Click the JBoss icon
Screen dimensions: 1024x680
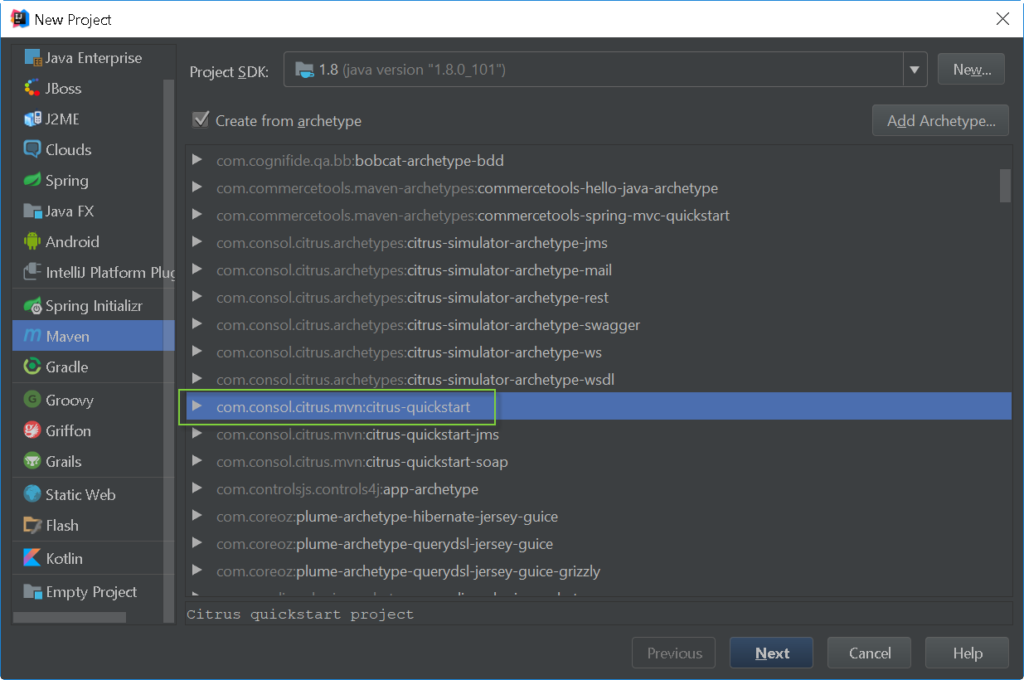pos(32,88)
